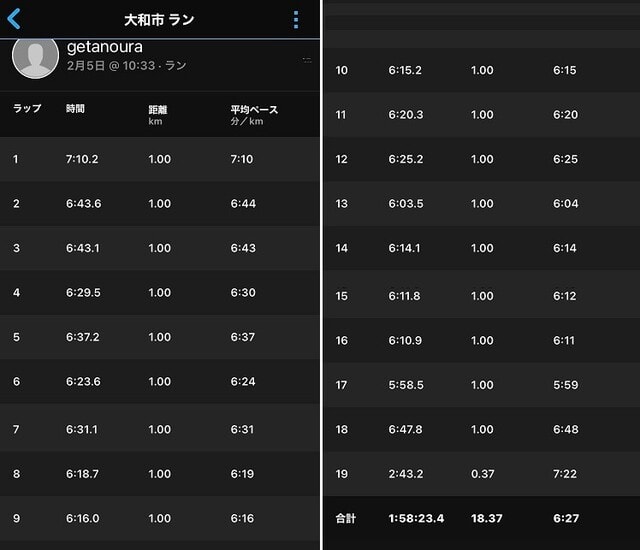Viewport: 640px width, 550px height.
Task: Tap the small icon beside the date line
Action: click(307, 60)
